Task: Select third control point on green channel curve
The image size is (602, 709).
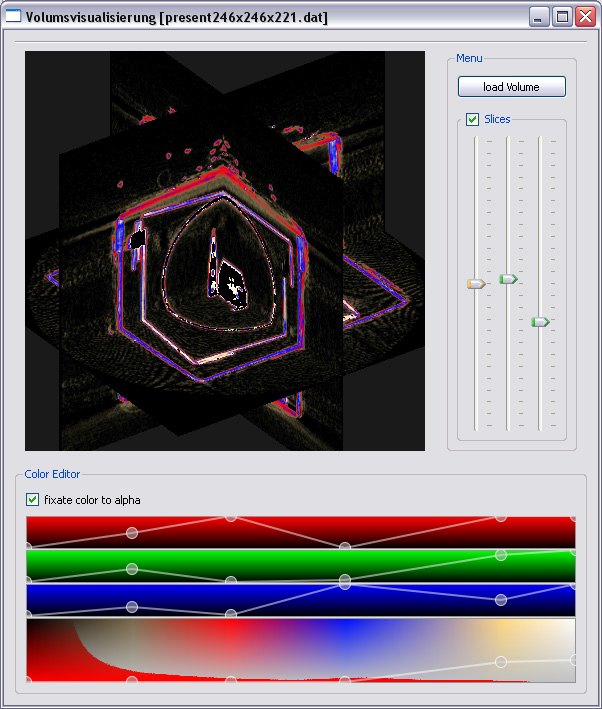Action: (x=231, y=581)
